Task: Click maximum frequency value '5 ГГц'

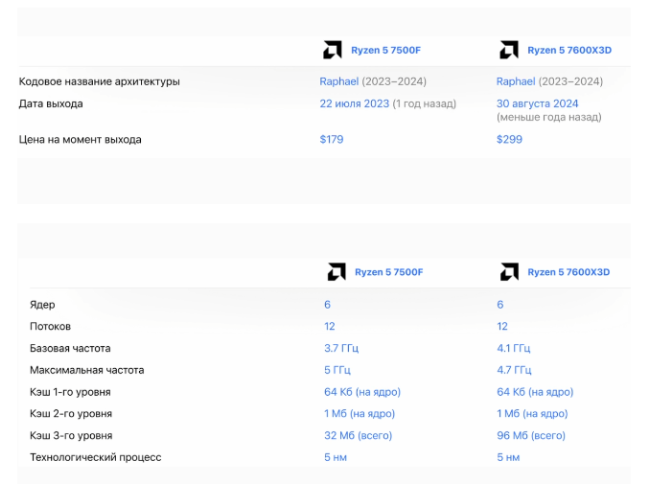Action: click(337, 370)
